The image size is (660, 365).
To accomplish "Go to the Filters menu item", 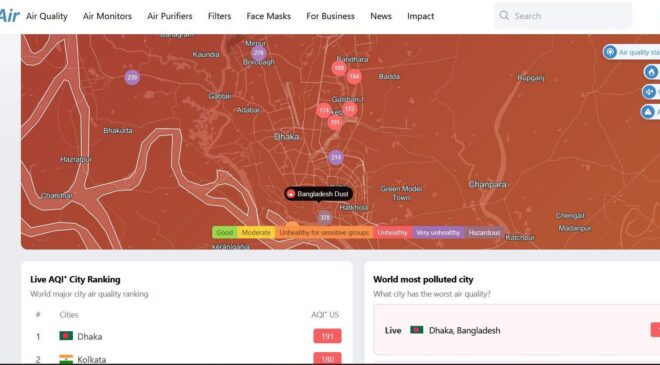I will 219,16.
